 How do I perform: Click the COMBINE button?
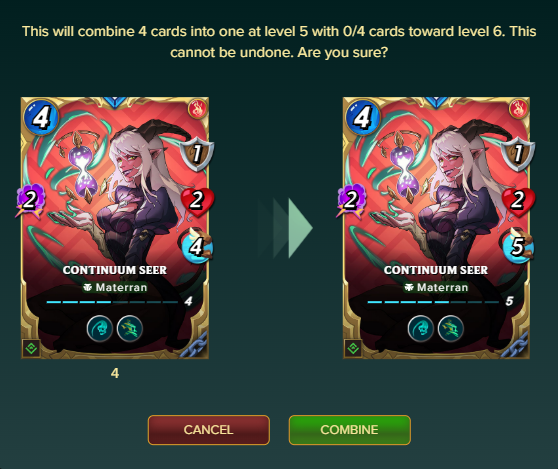coord(349,430)
